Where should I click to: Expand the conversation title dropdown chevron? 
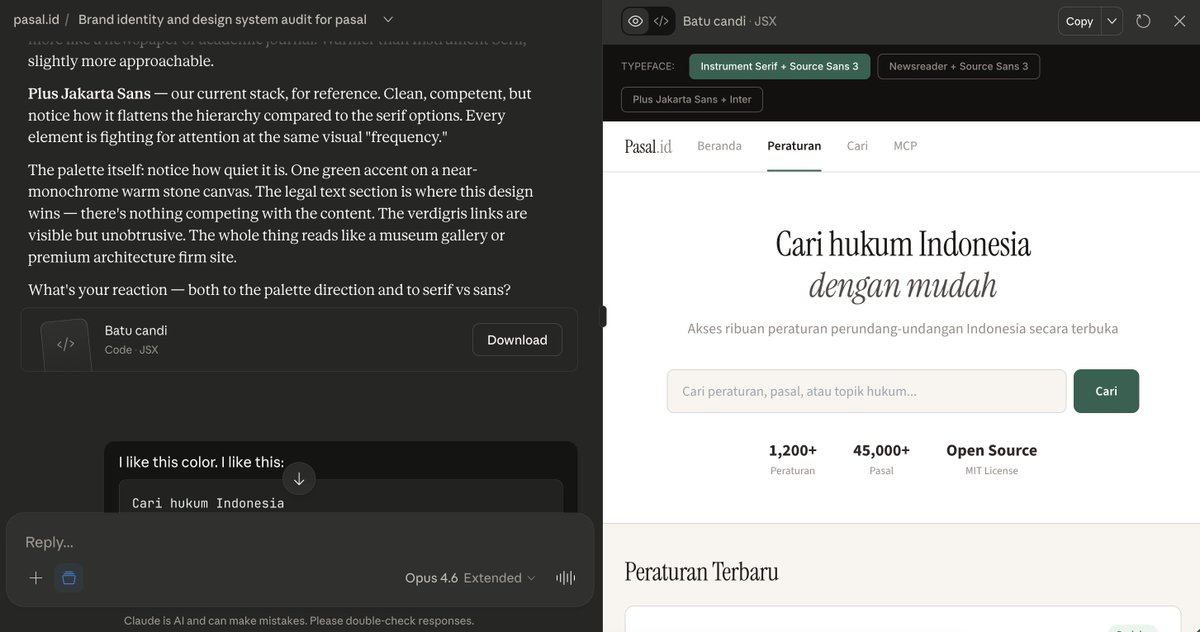pyautogui.click(x=388, y=19)
